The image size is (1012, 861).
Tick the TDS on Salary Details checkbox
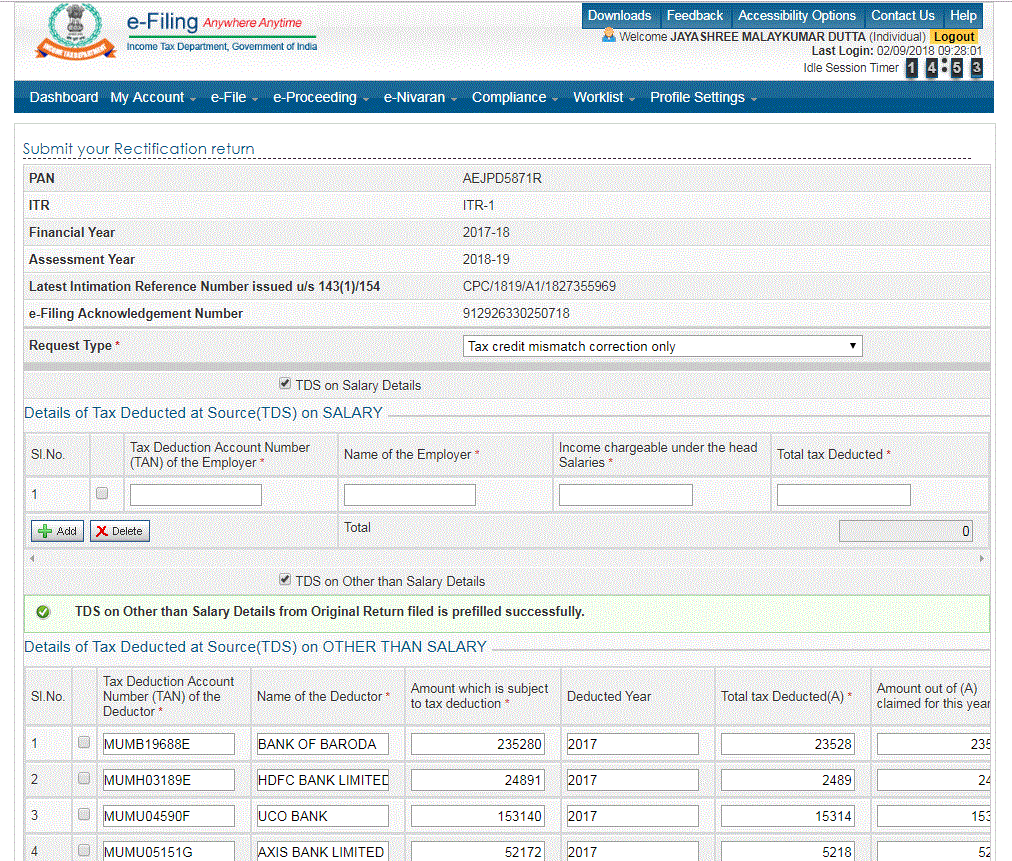[285, 383]
